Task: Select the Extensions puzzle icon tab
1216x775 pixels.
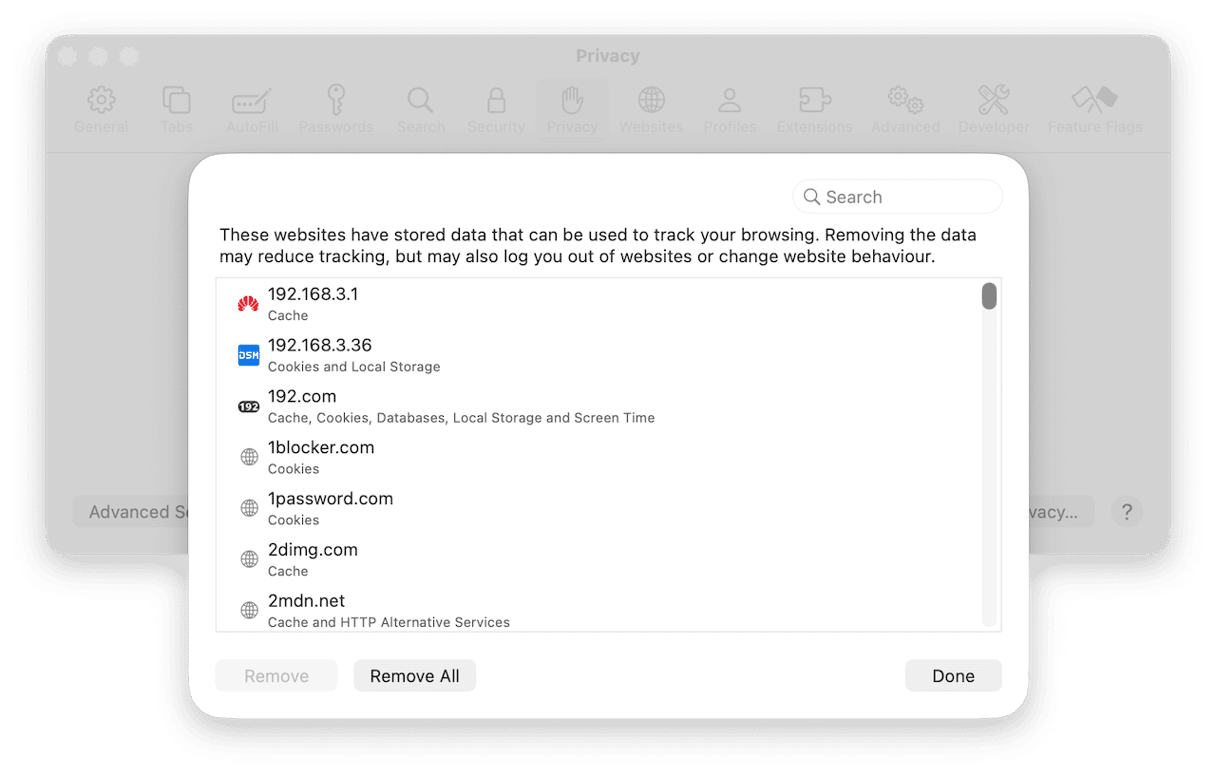Action: [814, 109]
